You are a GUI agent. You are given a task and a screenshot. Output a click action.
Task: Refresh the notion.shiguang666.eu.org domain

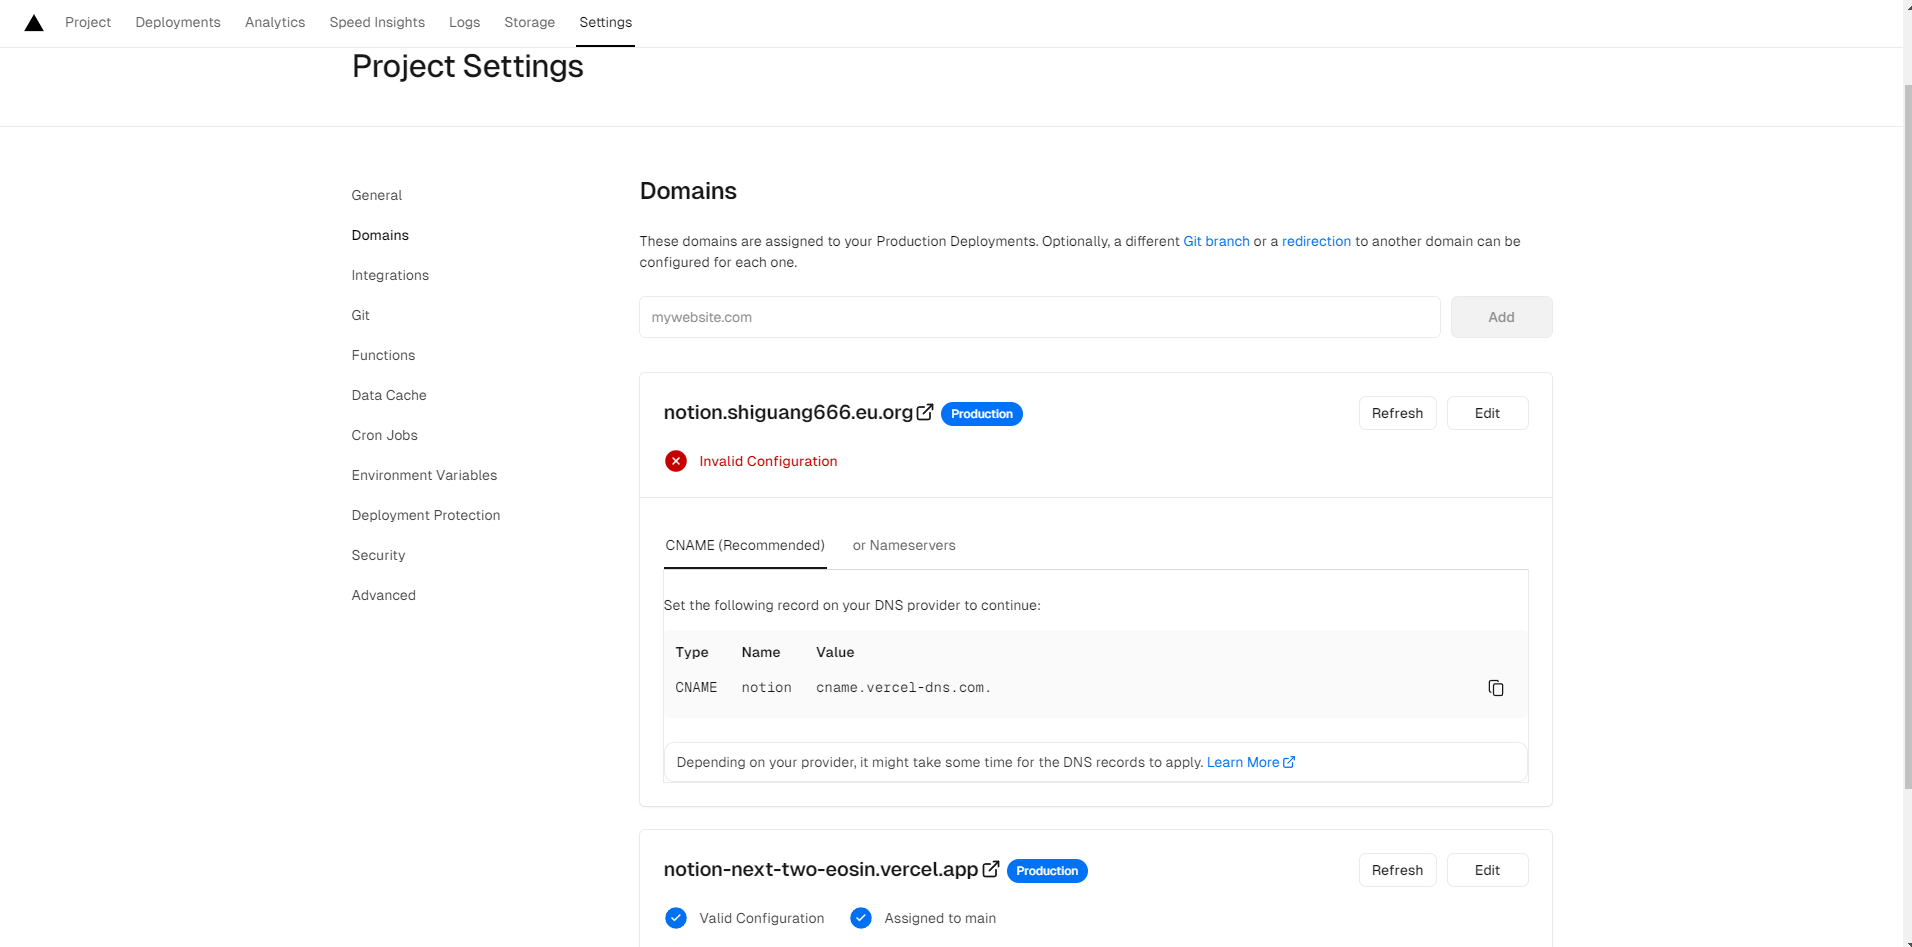(x=1397, y=413)
